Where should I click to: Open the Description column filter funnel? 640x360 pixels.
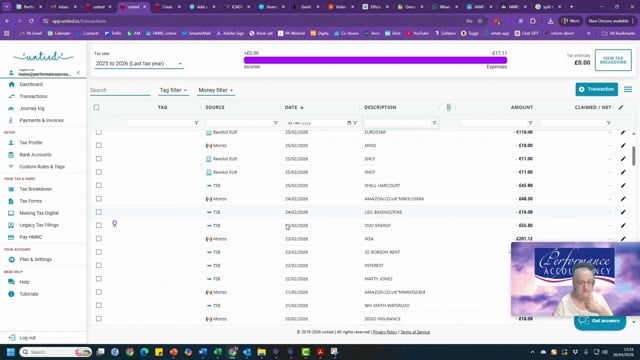point(434,123)
